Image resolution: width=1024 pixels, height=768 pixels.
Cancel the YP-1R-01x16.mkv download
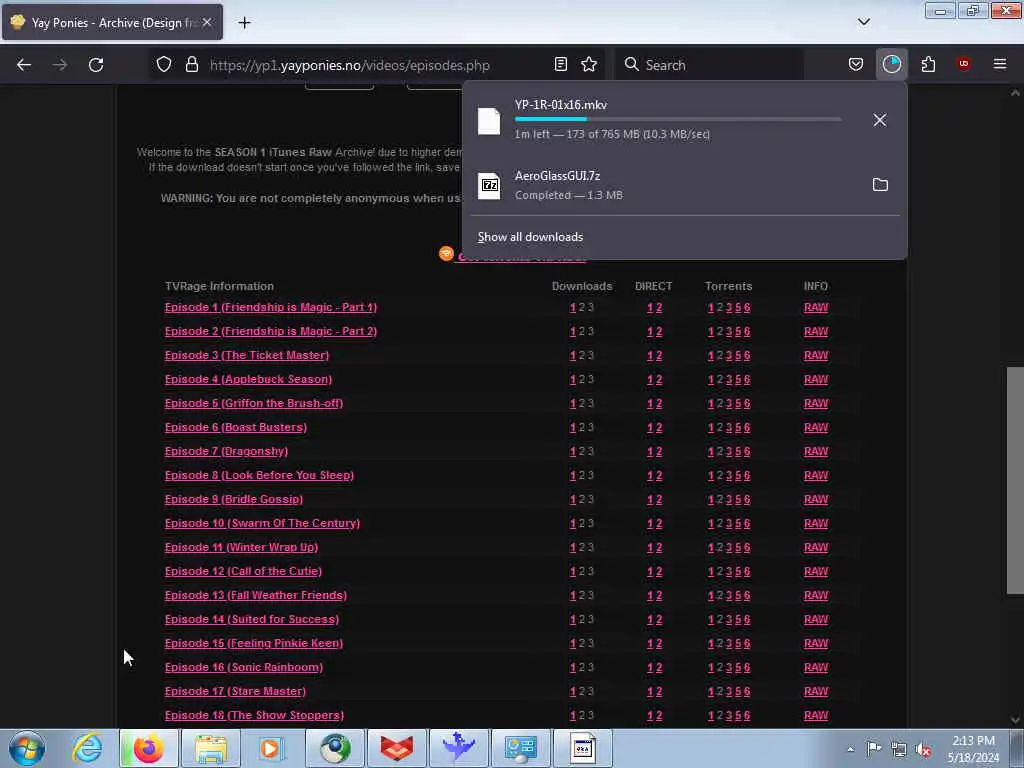pos(880,120)
